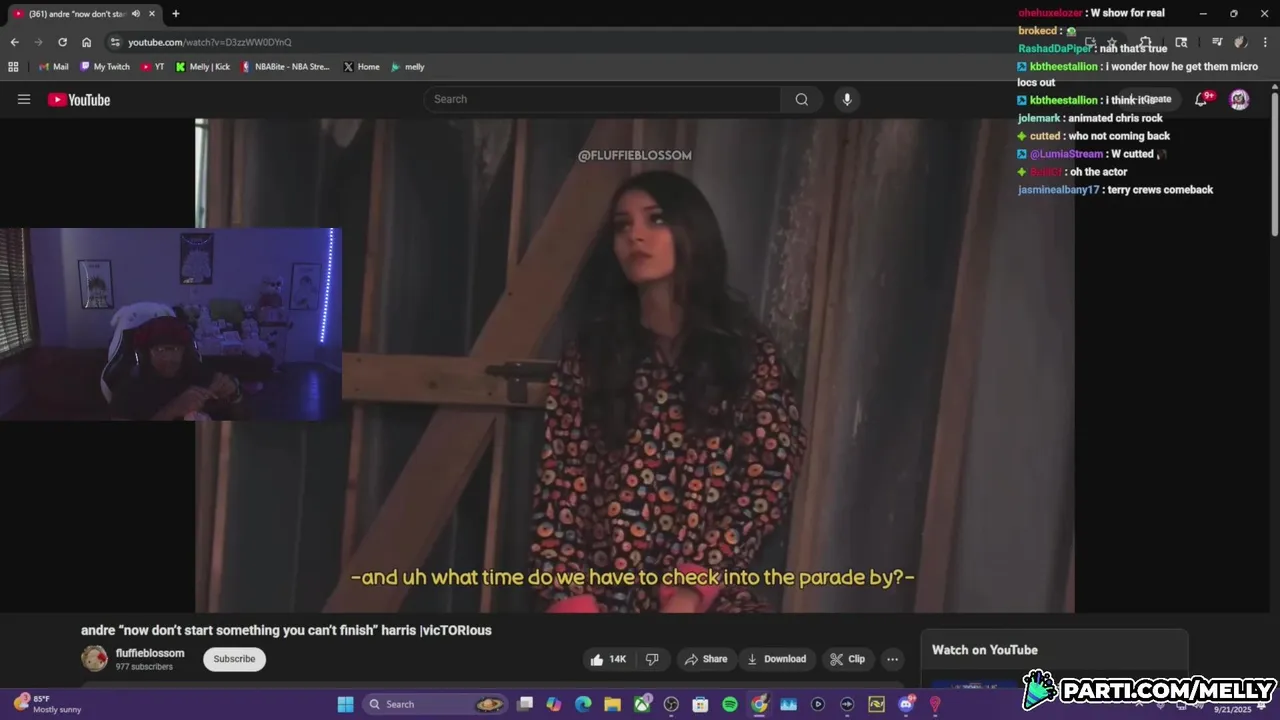
Task: Open Task View on the taskbar
Action: pos(525,704)
